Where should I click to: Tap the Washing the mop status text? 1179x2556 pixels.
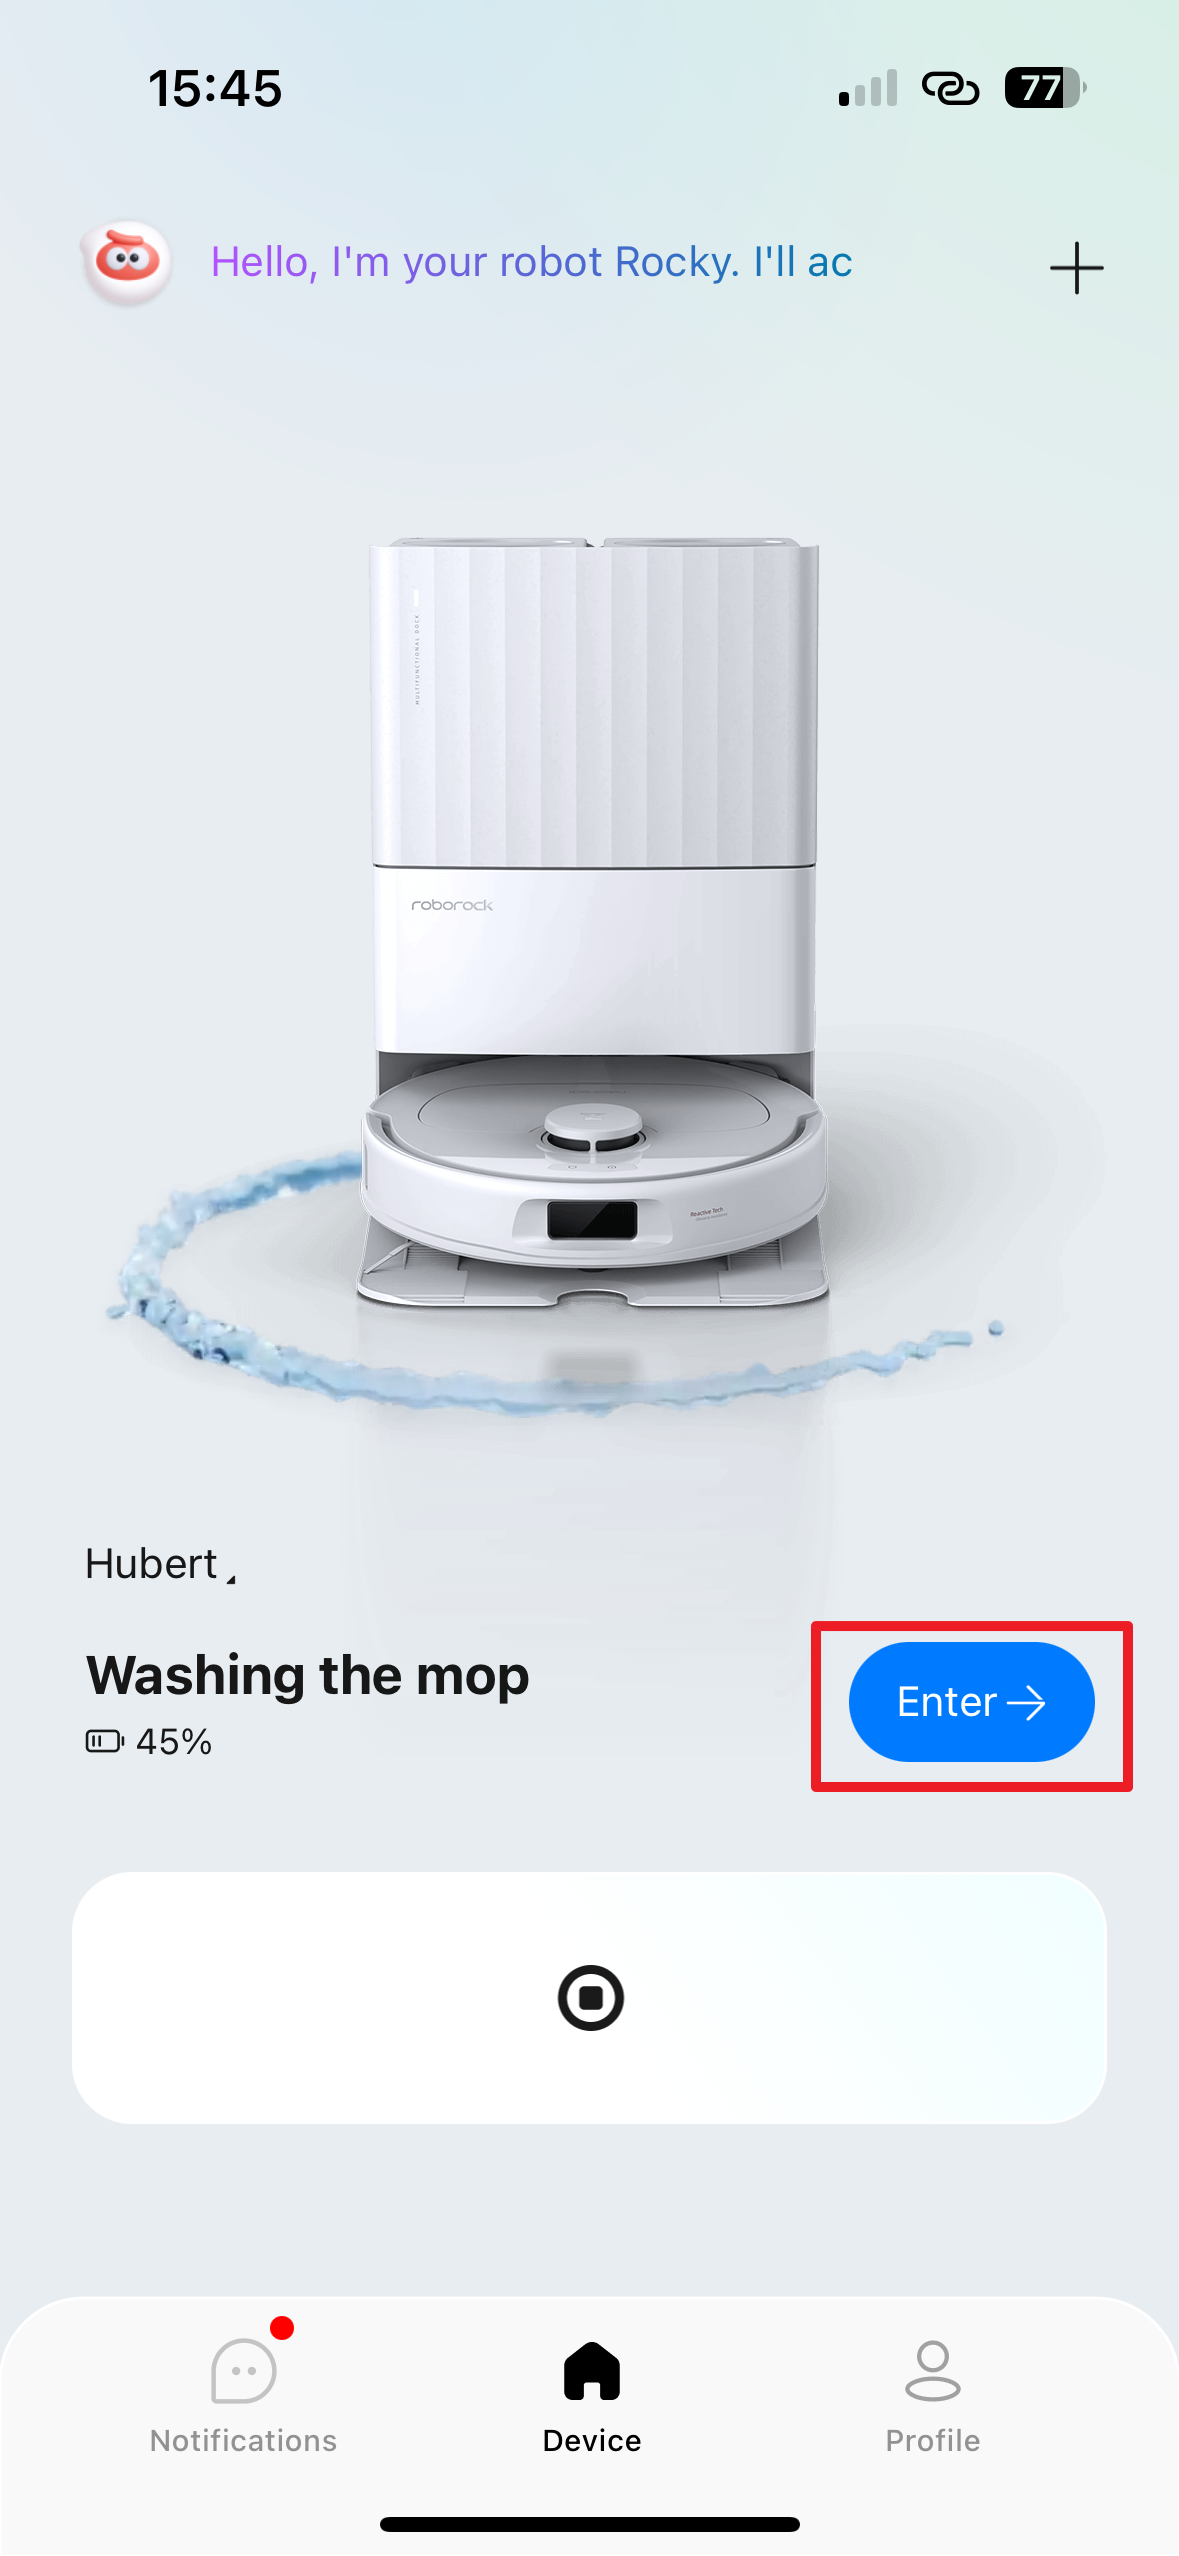click(307, 1675)
